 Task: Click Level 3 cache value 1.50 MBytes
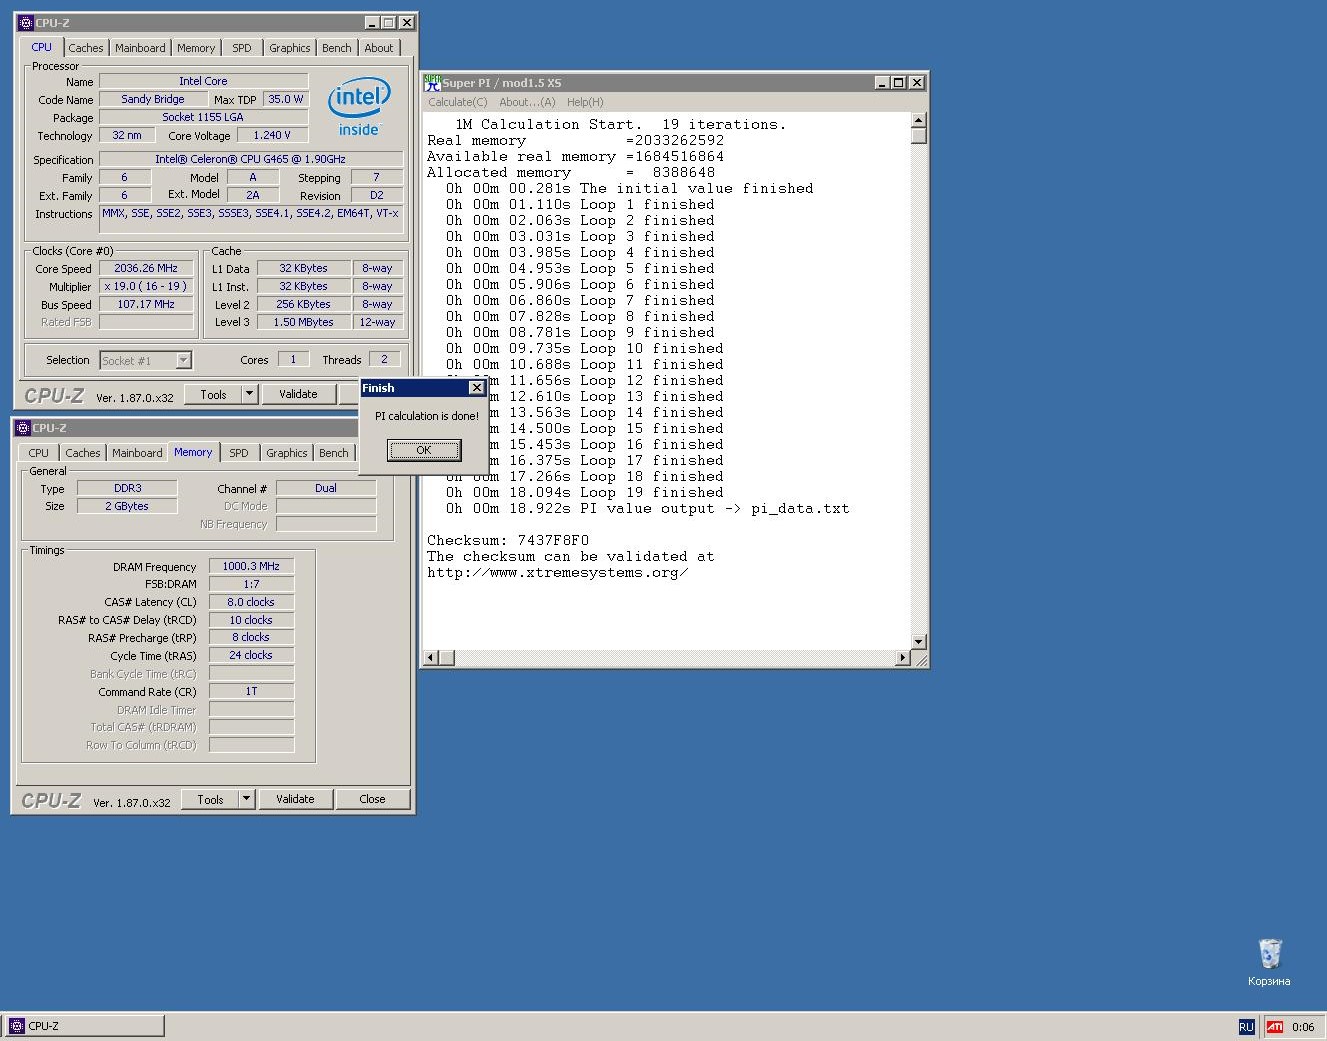click(x=304, y=322)
